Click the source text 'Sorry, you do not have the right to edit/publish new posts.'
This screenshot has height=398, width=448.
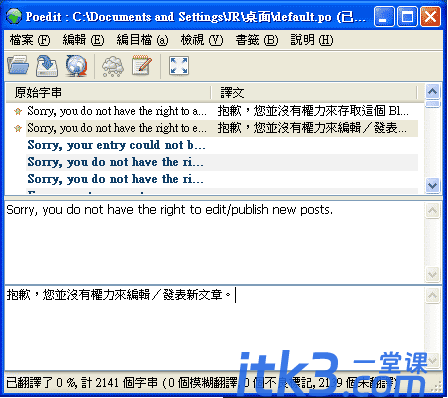(170, 210)
